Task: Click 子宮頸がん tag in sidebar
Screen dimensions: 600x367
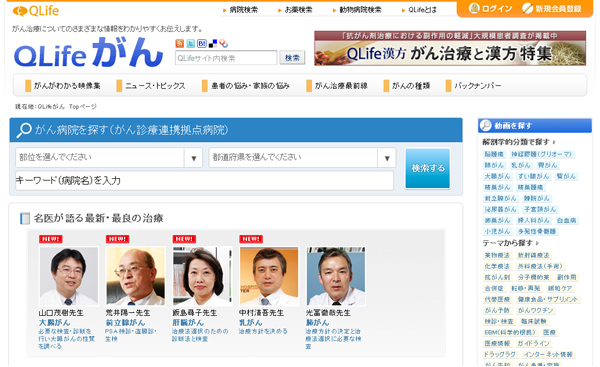Action: [540, 209]
